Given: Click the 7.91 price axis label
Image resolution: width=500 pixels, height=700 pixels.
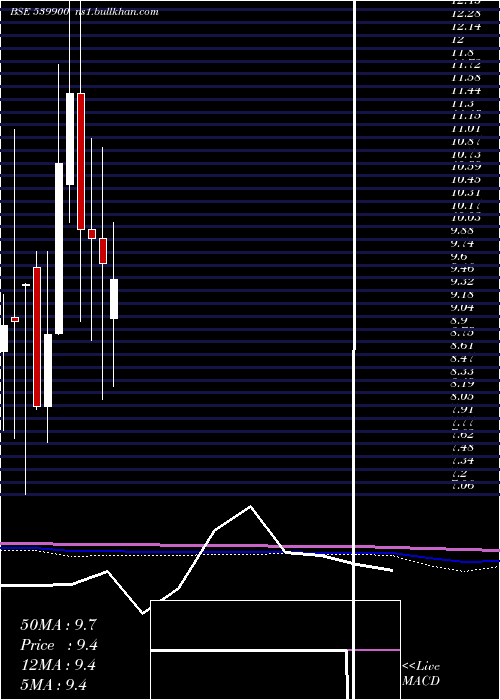Looking at the screenshot, I should coord(462,409).
